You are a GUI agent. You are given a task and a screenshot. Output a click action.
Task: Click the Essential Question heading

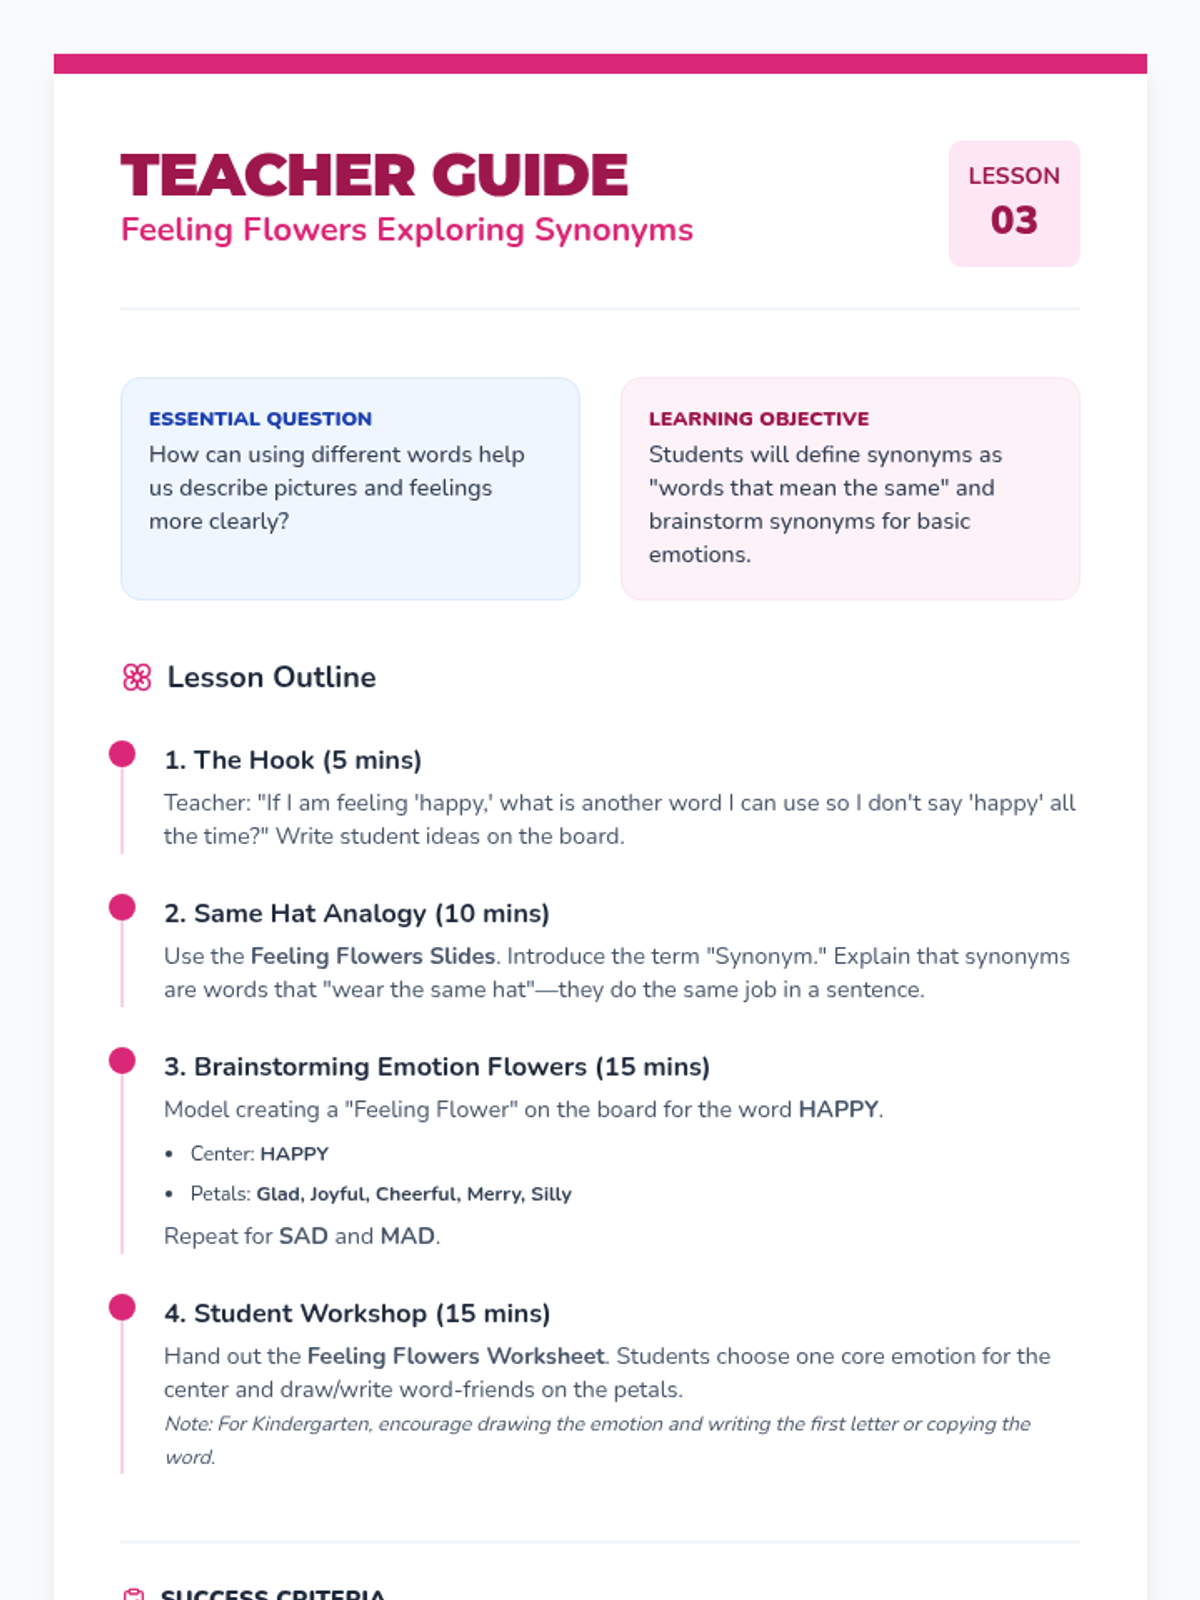coord(260,419)
